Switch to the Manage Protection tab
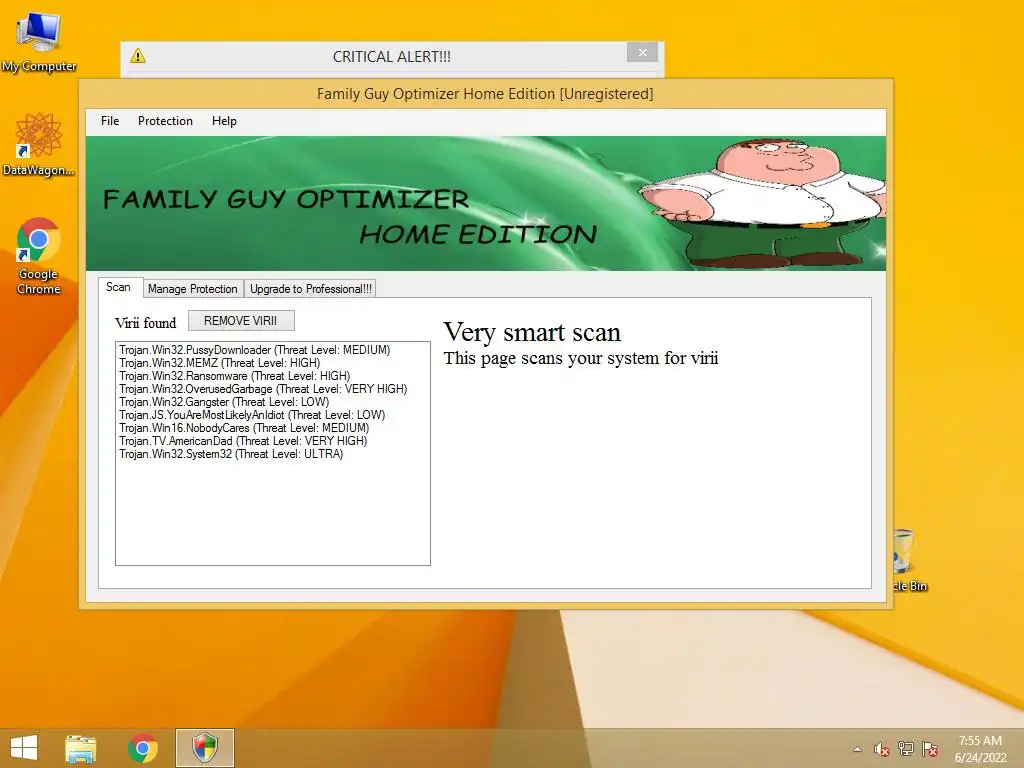Image resolution: width=1024 pixels, height=768 pixels. pyautogui.click(x=193, y=289)
